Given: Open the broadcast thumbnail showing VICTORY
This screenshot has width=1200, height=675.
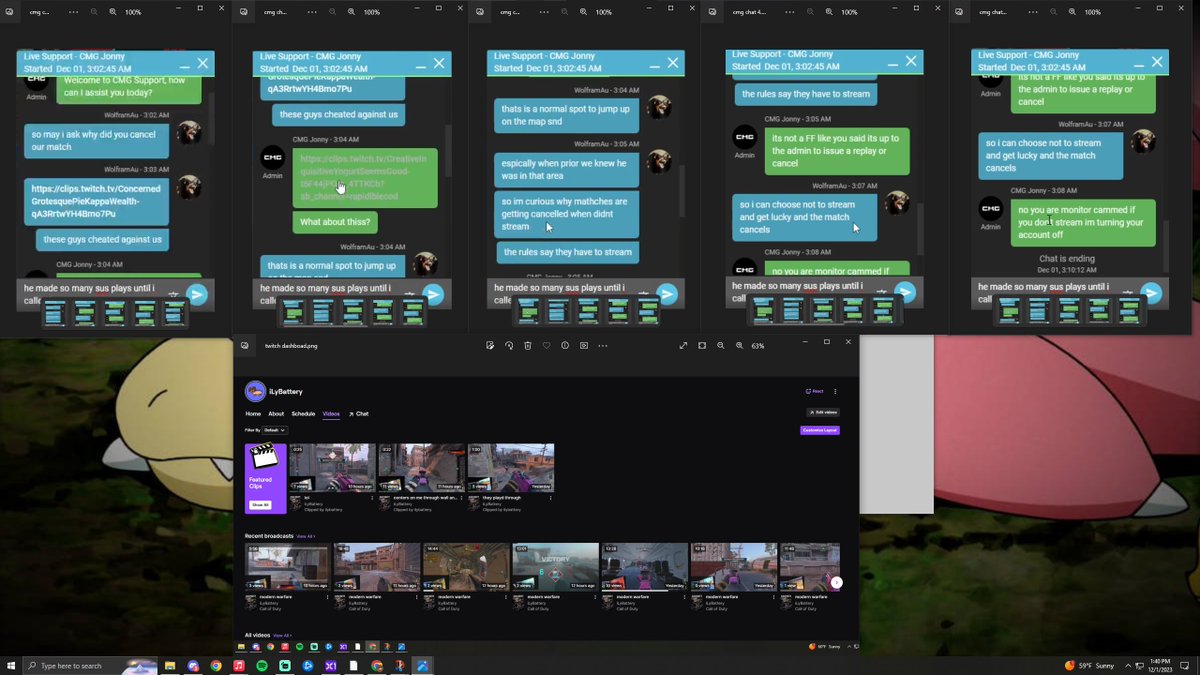Looking at the screenshot, I should [555, 567].
